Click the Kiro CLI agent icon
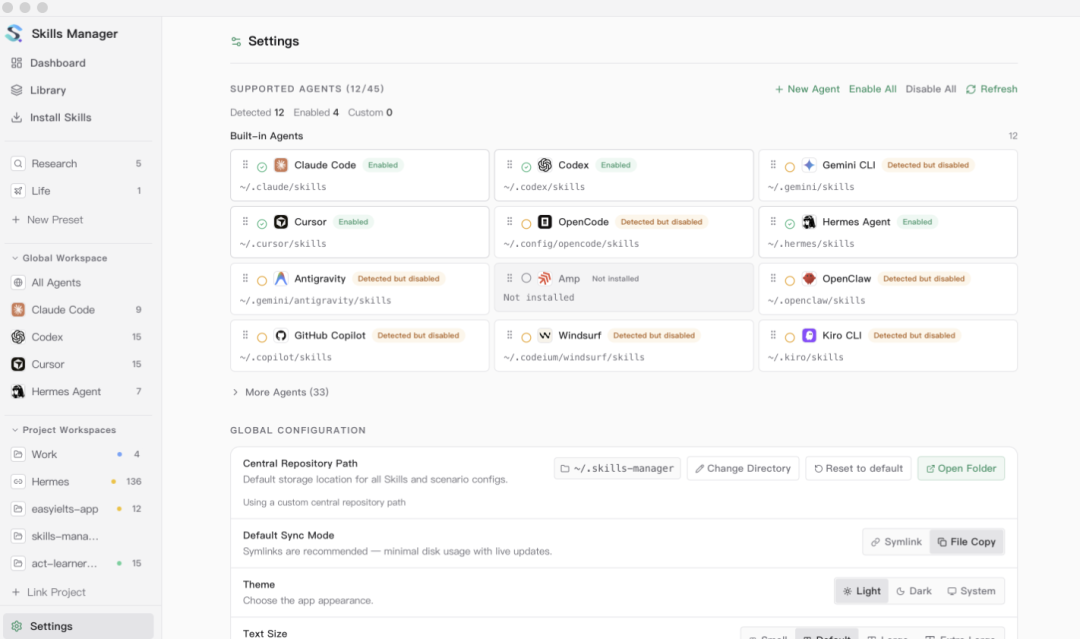Screen dimensions: 1080x639 tap(809, 335)
